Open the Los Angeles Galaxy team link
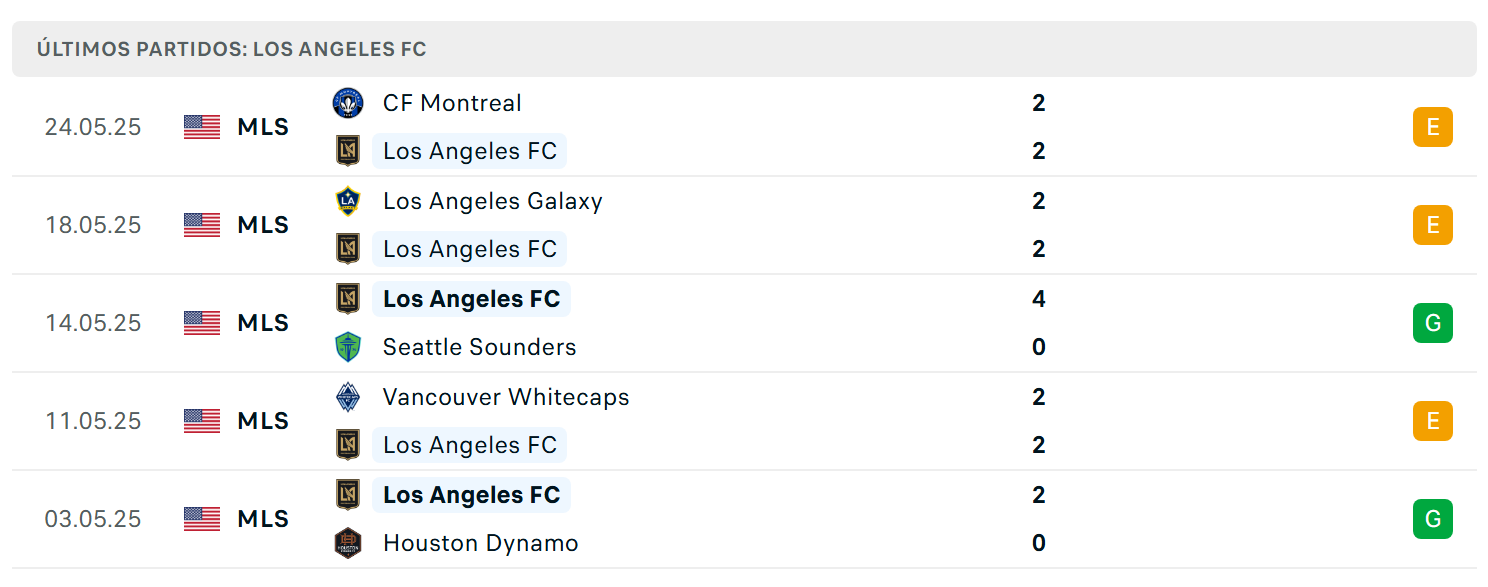 pos(493,201)
